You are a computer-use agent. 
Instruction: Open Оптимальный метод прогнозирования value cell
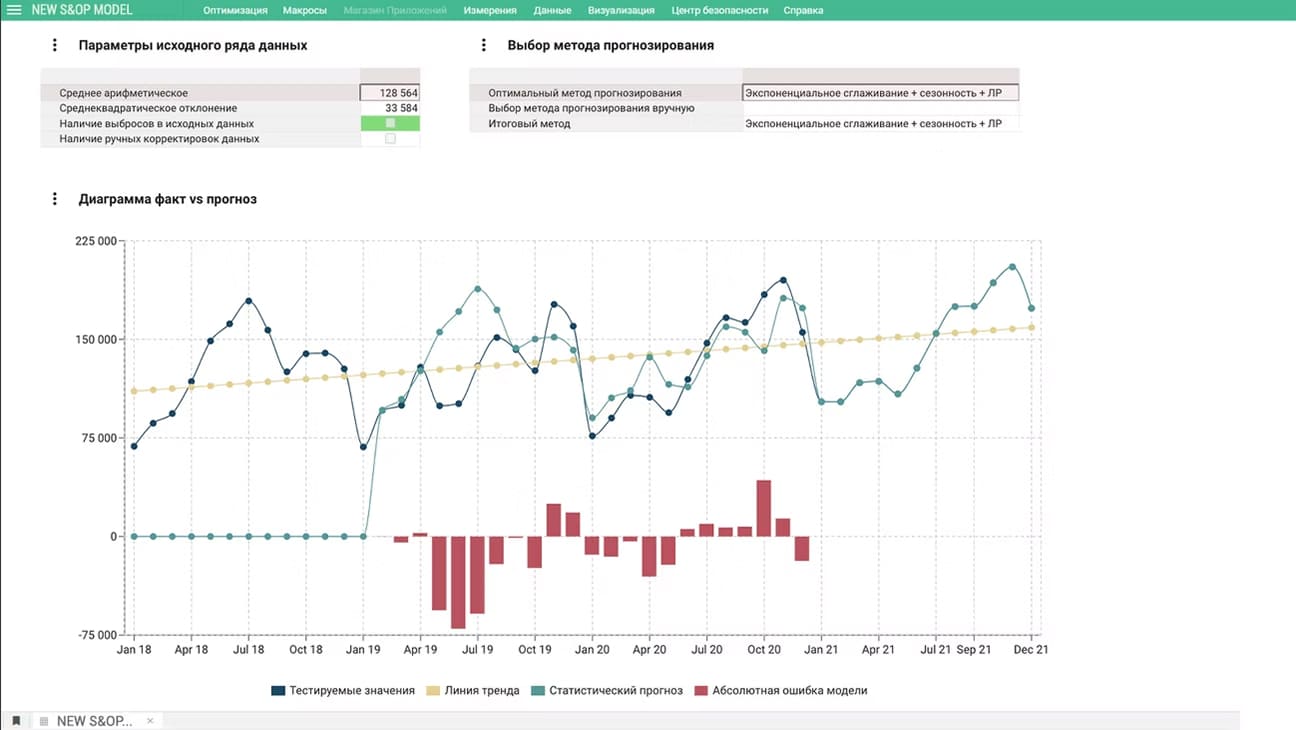[x=880, y=93]
